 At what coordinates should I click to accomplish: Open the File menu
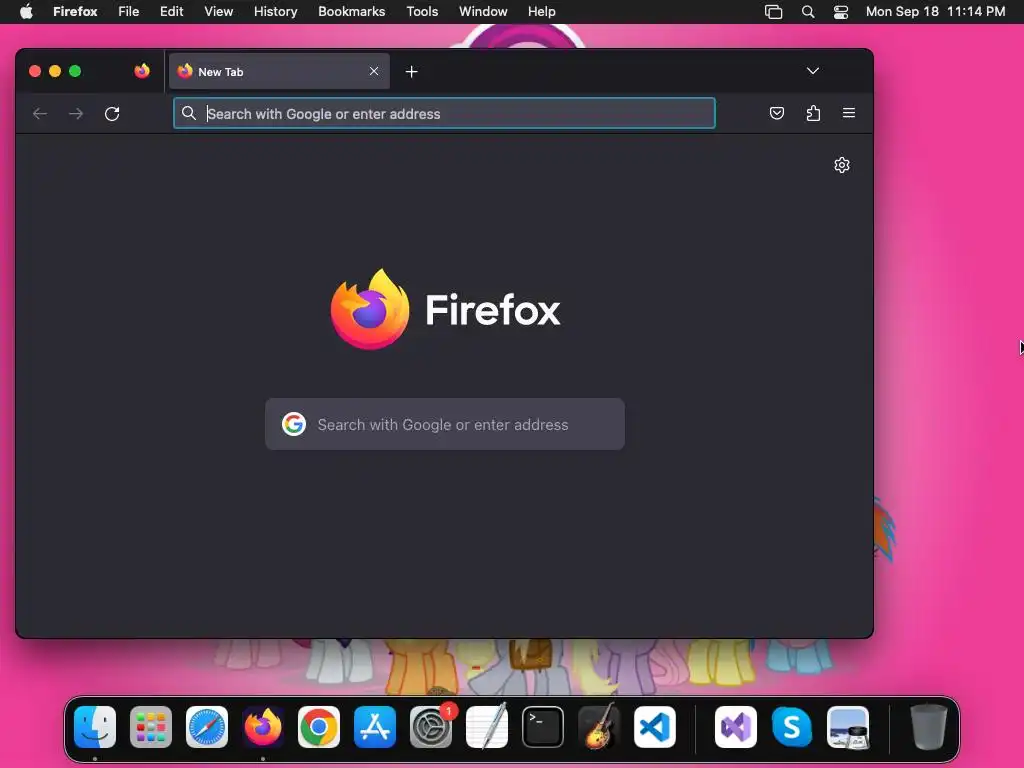tap(129, 11)
